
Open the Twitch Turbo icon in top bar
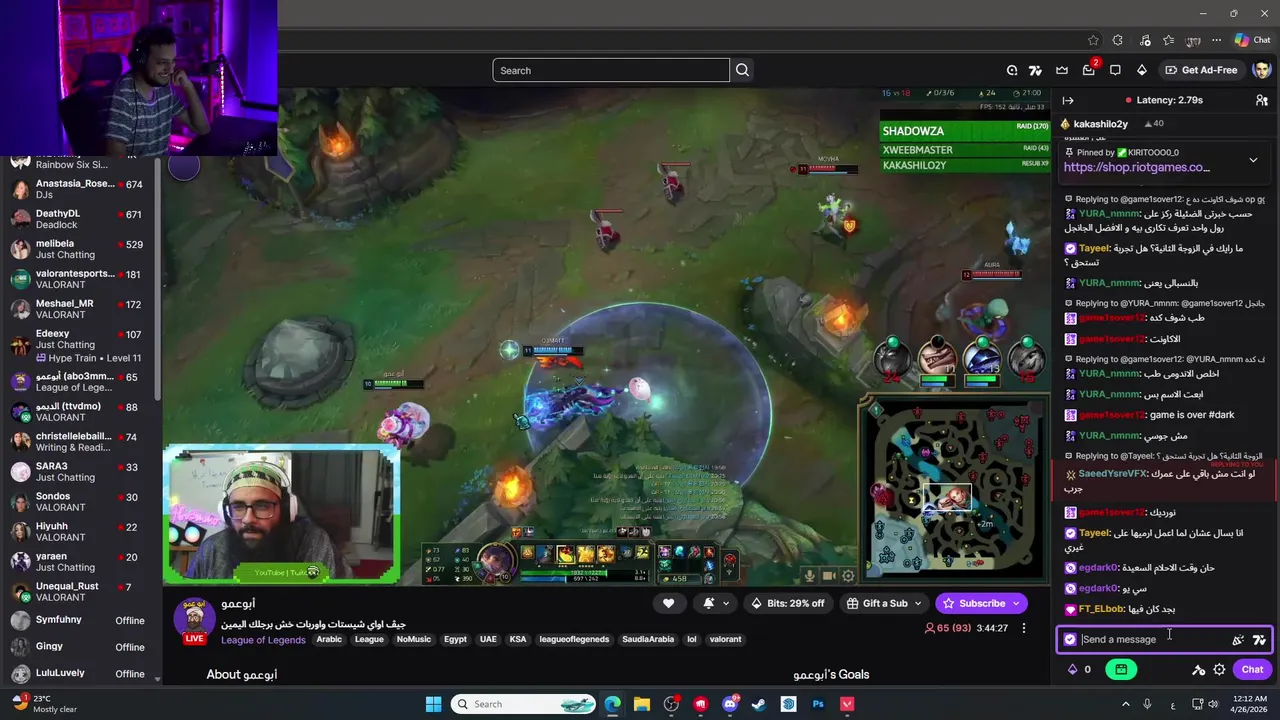click(1035, 70)
